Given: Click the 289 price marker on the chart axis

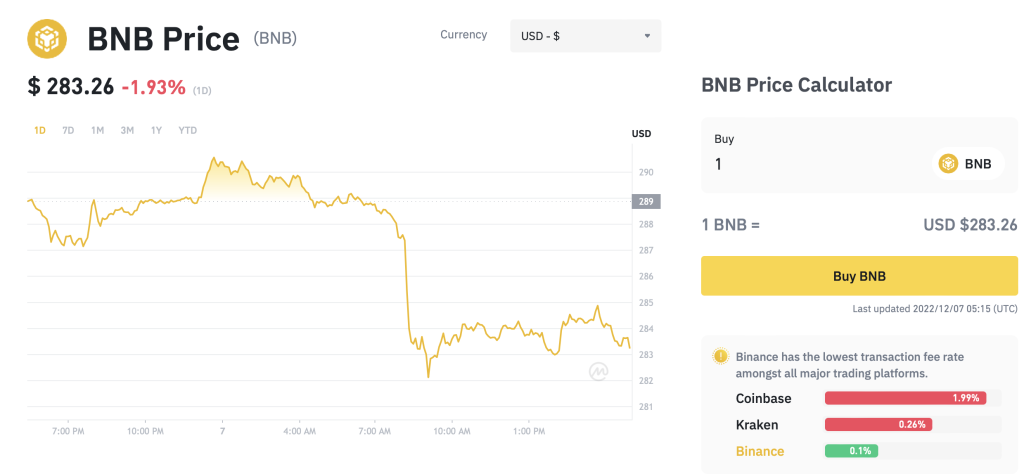Looking at the screenshot, I should click(x=646, y=202).
